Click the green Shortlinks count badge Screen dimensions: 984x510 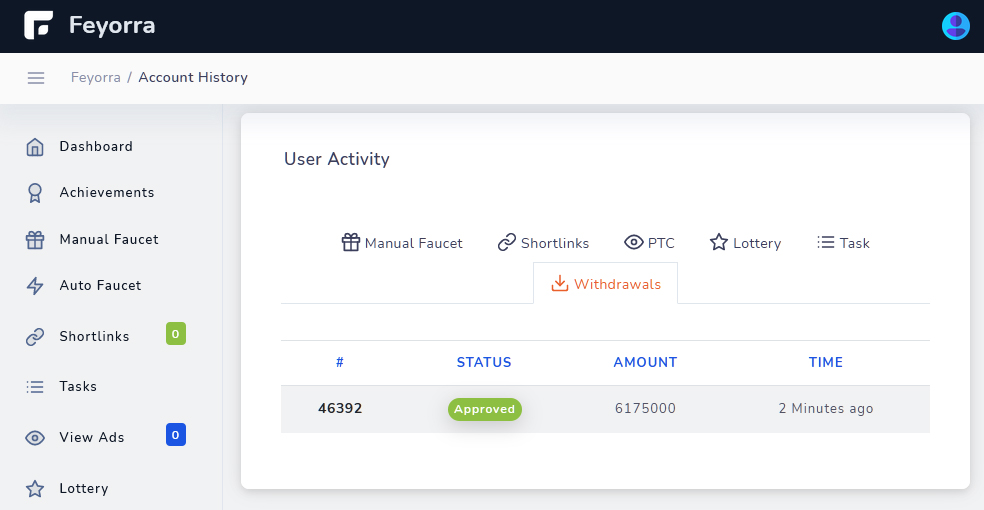point(176,334)
